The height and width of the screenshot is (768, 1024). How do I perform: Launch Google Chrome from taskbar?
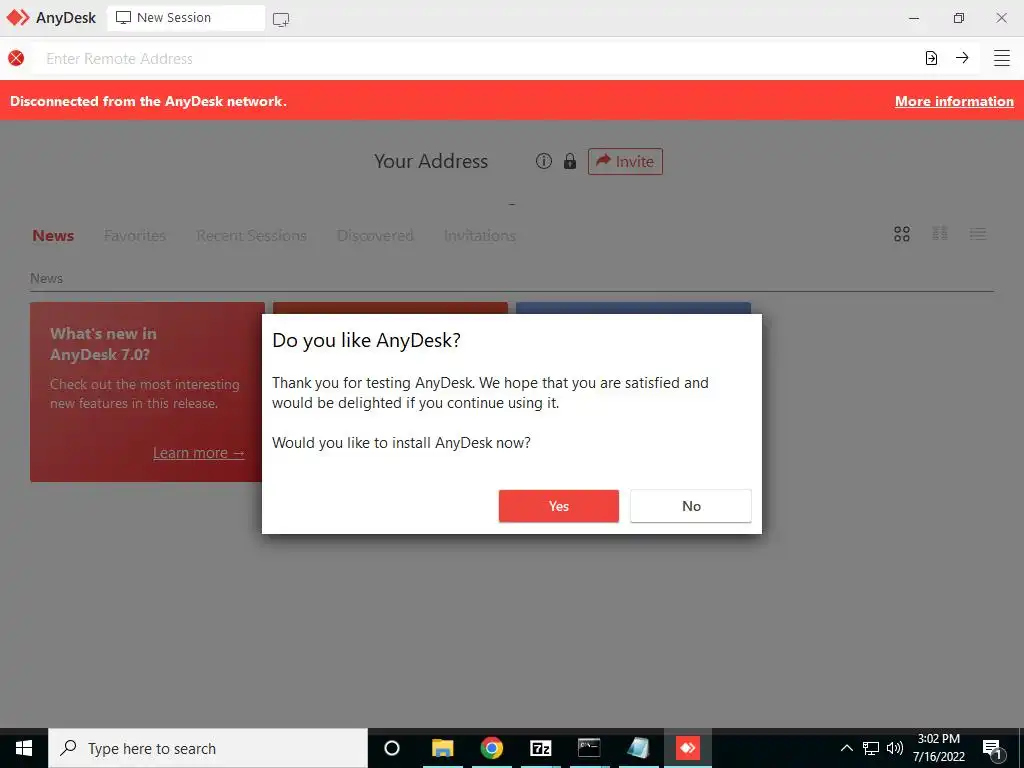pyautogui.click(x=491, y=748)
